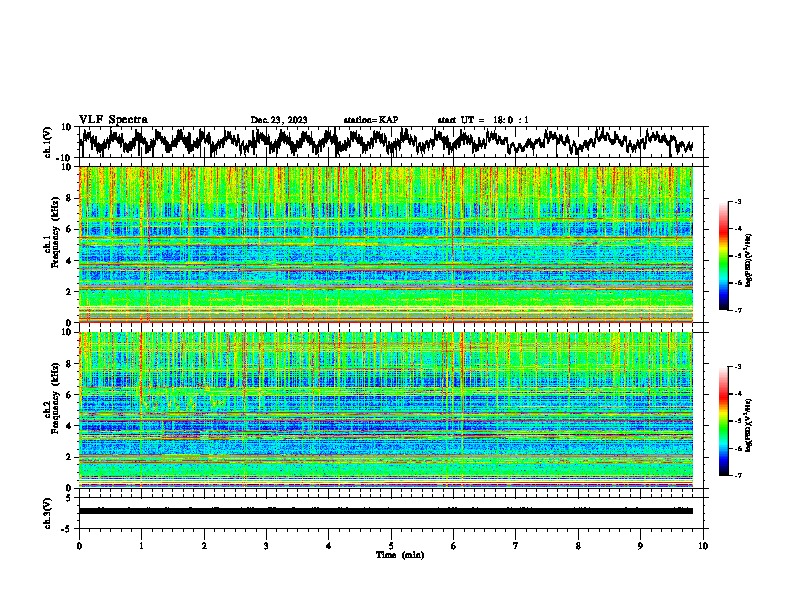This screenshot has width=792, height=612.
Task: Click time axis tick label 0
Action: click(x=79, y=546)
